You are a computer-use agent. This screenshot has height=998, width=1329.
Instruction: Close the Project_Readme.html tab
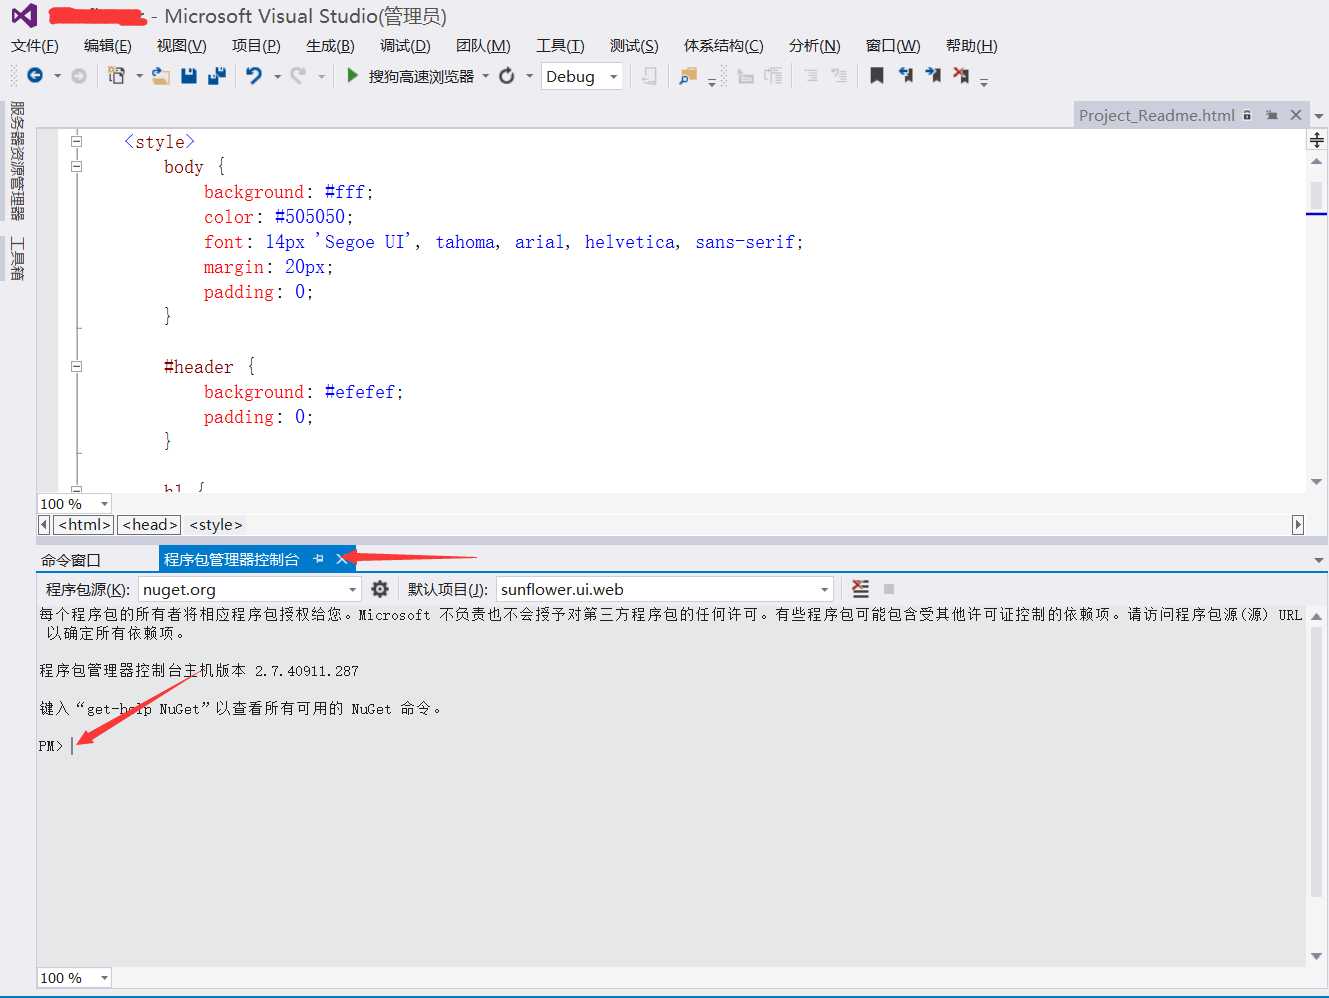tap(1296, 115)
